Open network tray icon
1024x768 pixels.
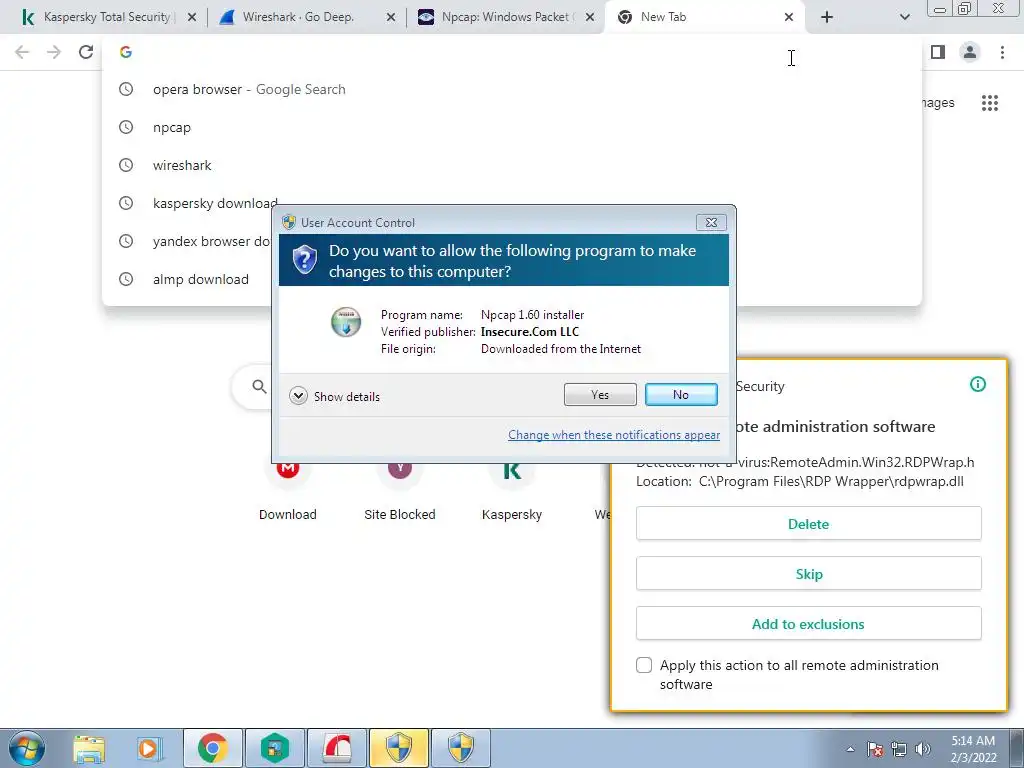point(899,749)
